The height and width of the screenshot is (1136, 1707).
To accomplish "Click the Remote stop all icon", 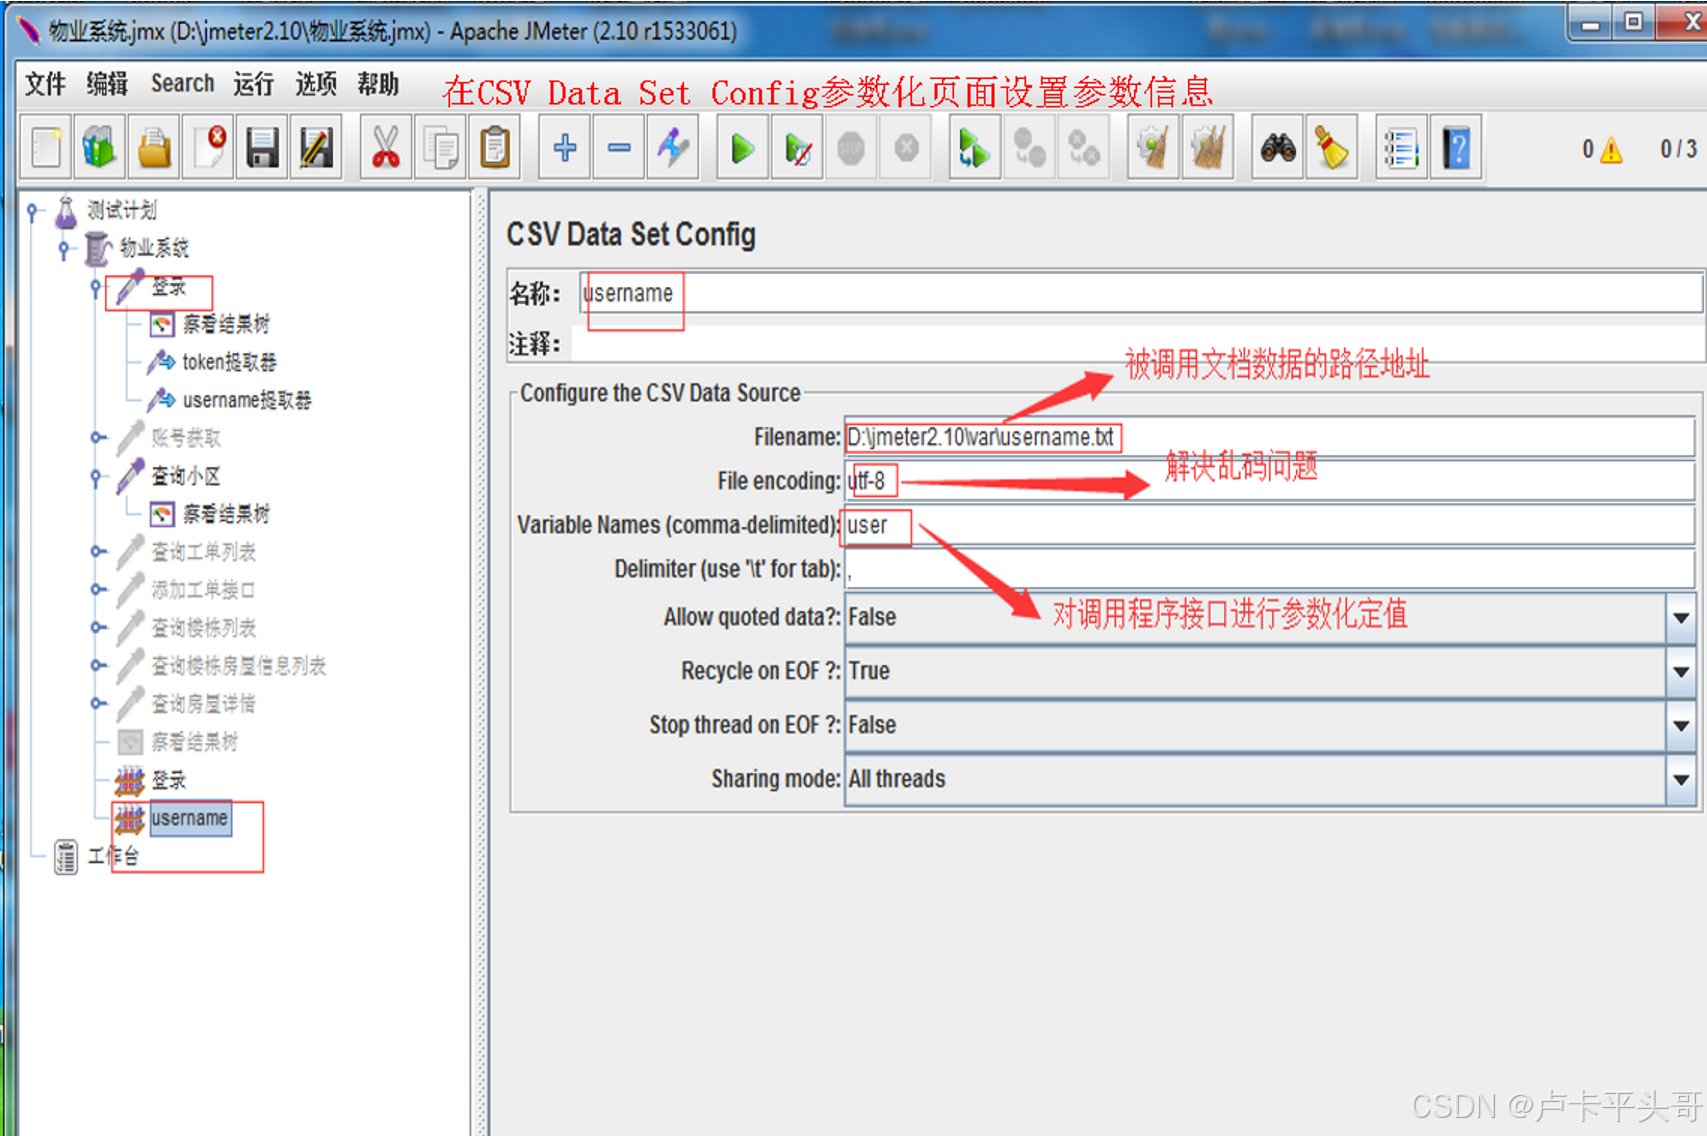I will (x=1029, y=149).
